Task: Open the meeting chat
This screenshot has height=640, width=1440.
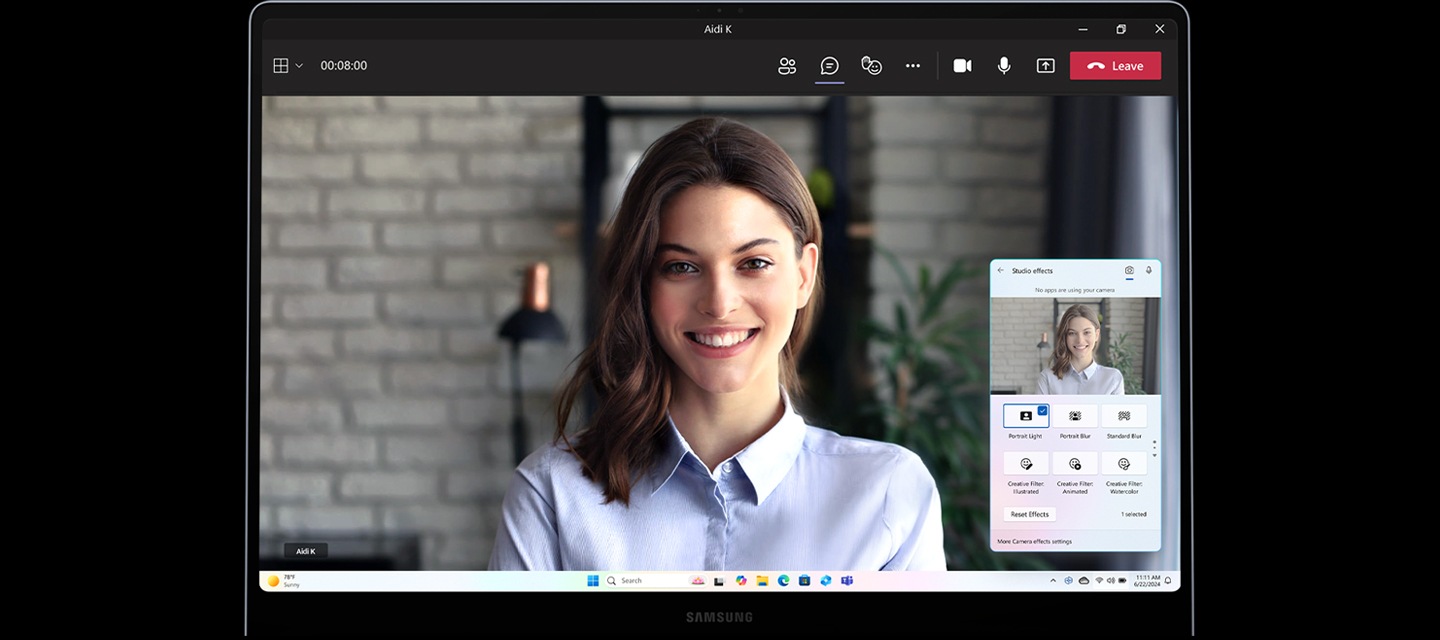Action: (829, 66)
